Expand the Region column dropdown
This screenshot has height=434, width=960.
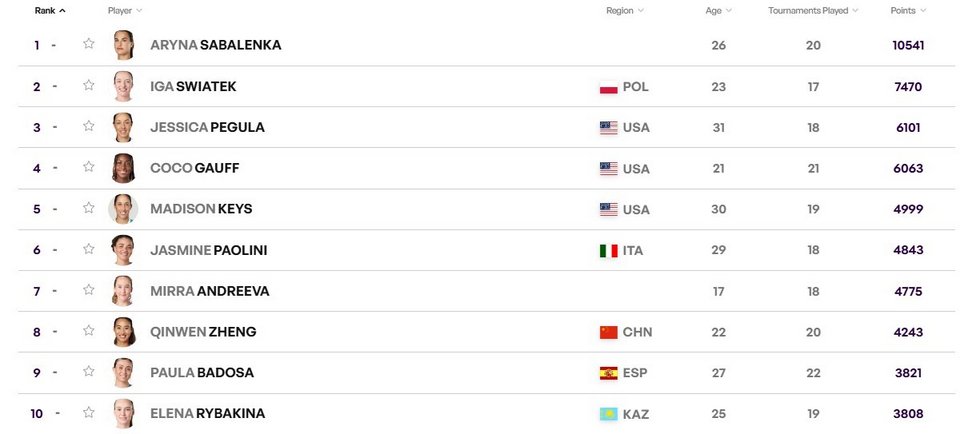625,10
